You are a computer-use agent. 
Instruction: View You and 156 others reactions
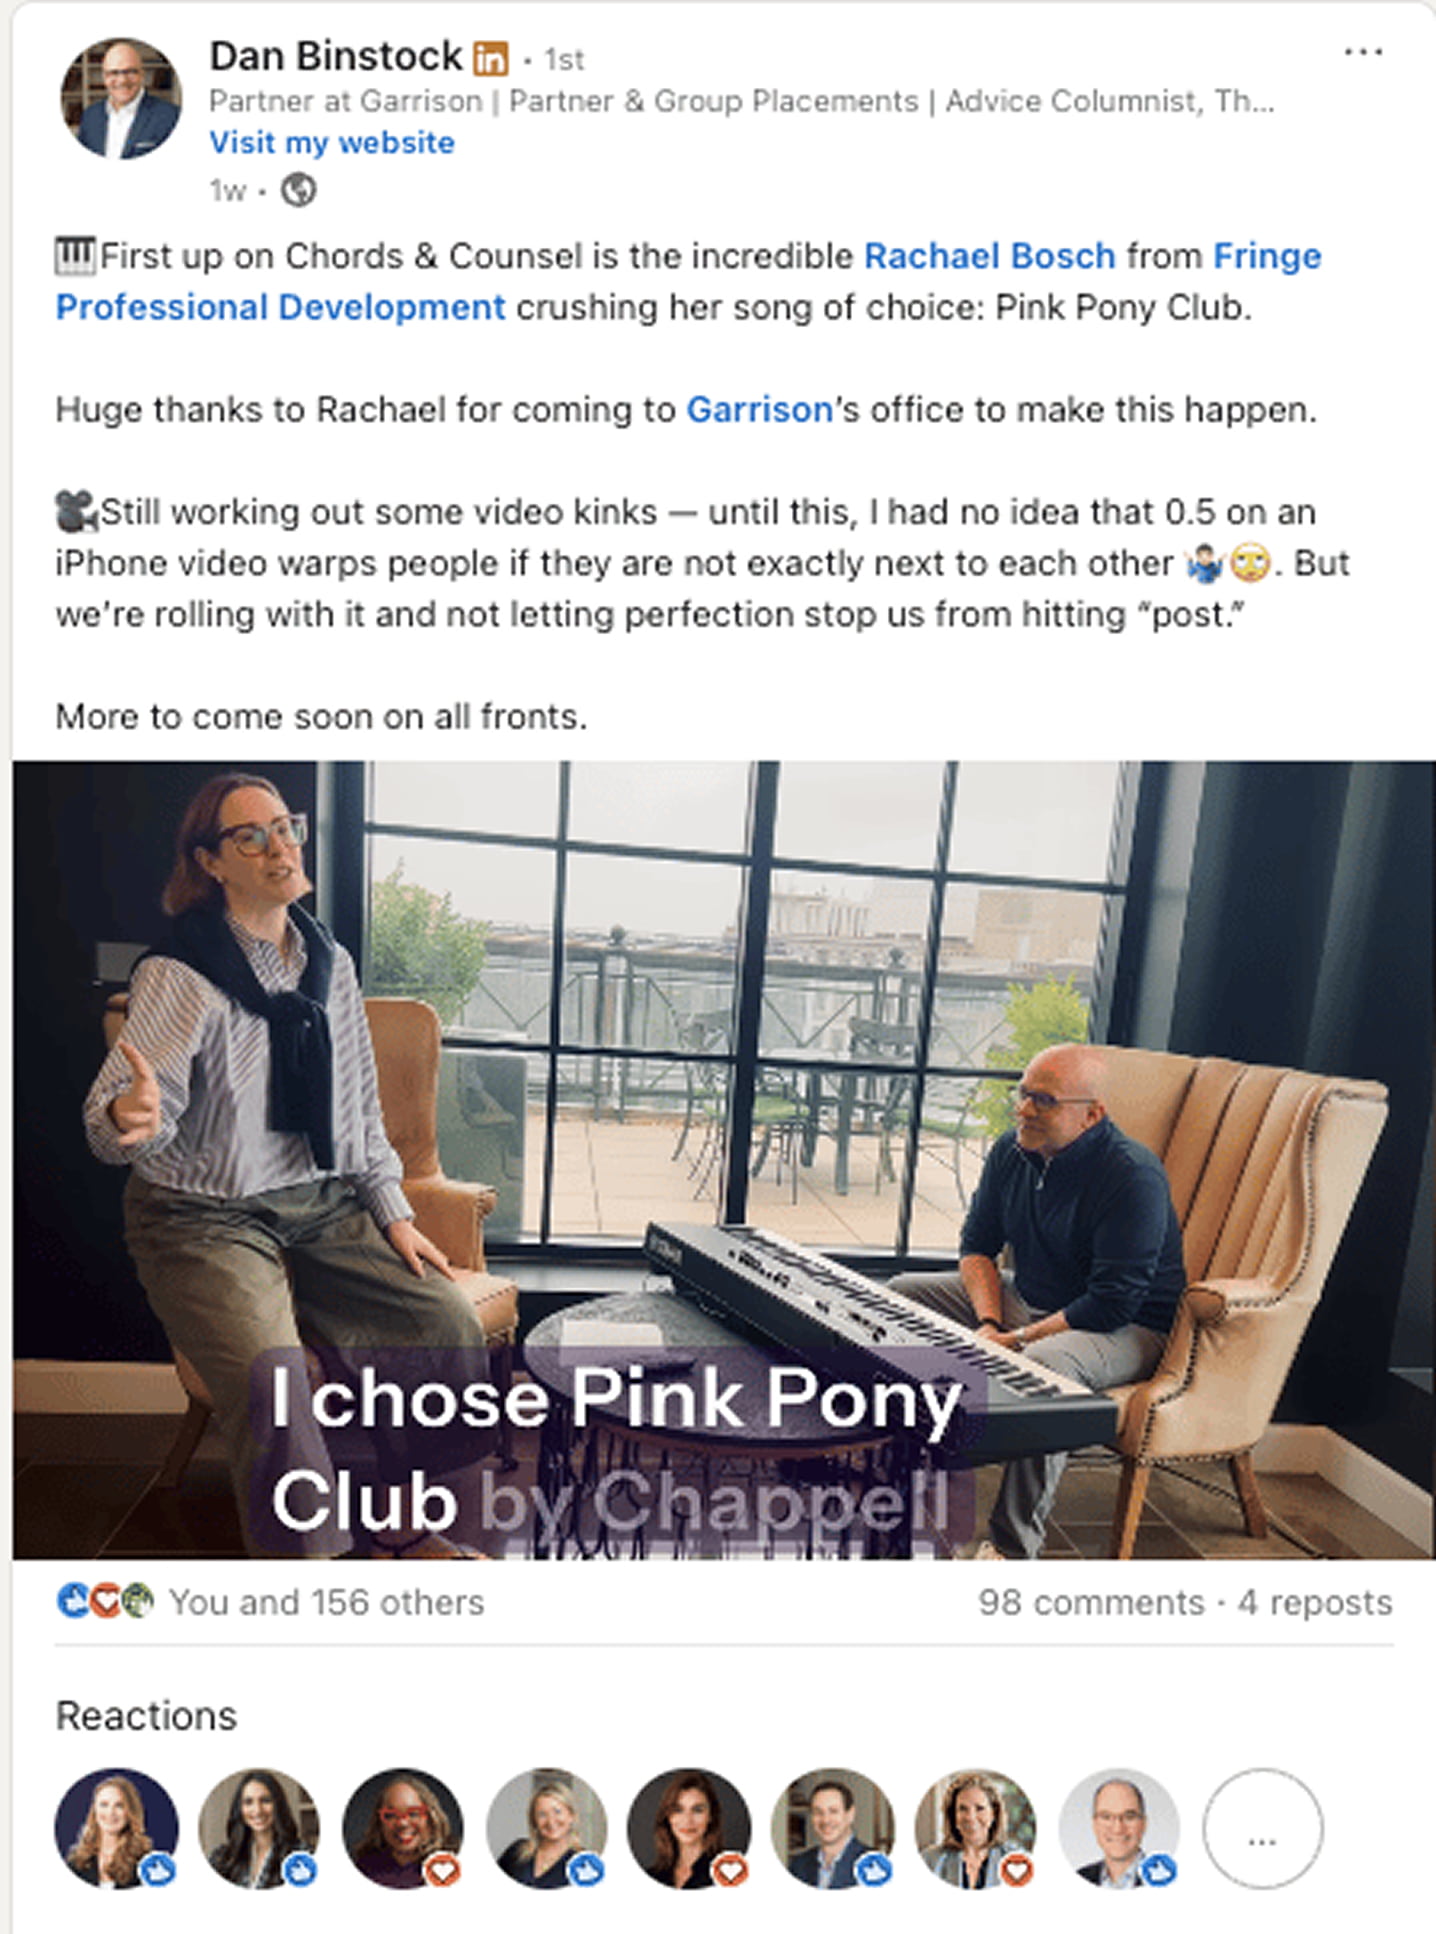pos(326,1602)
